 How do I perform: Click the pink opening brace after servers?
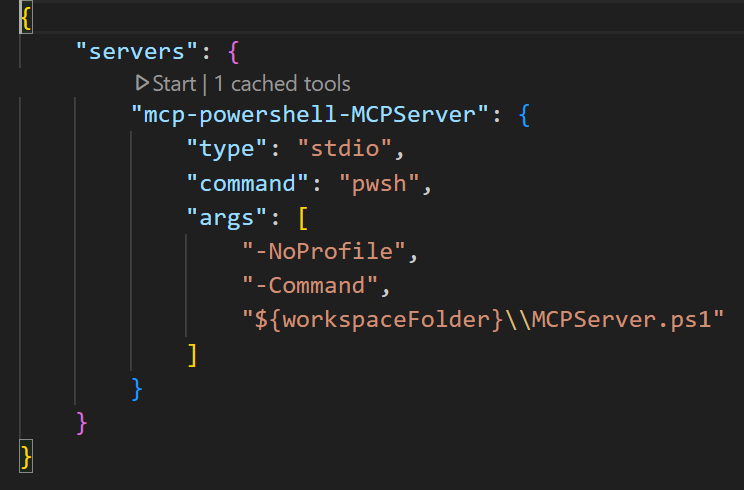click(x=233, y=52)
